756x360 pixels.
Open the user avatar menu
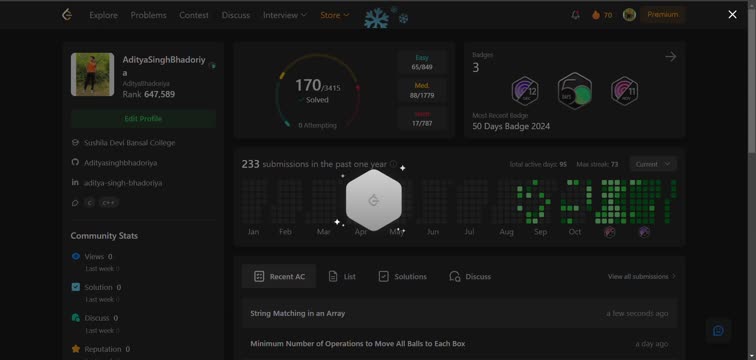(629, 15)
